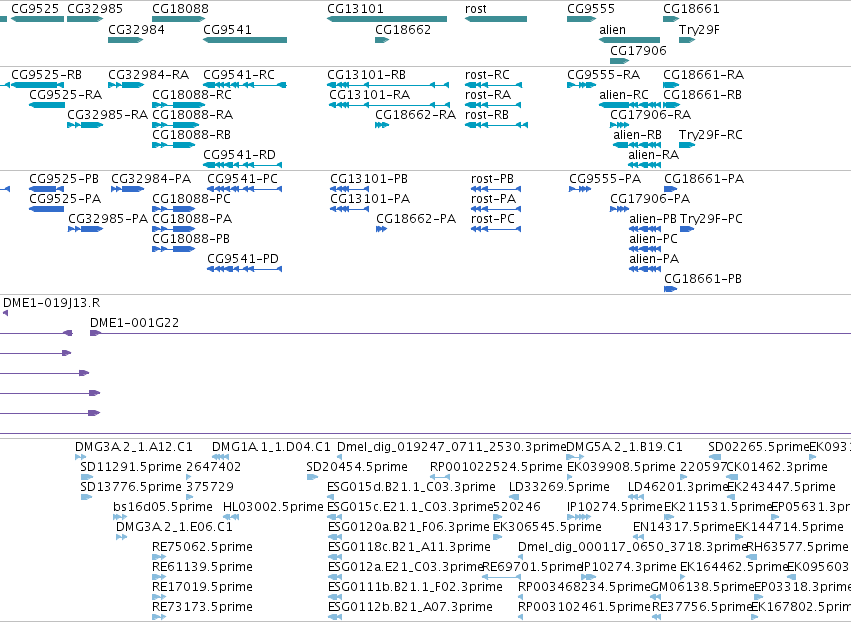Select the alien gene bar

(629, 40)
